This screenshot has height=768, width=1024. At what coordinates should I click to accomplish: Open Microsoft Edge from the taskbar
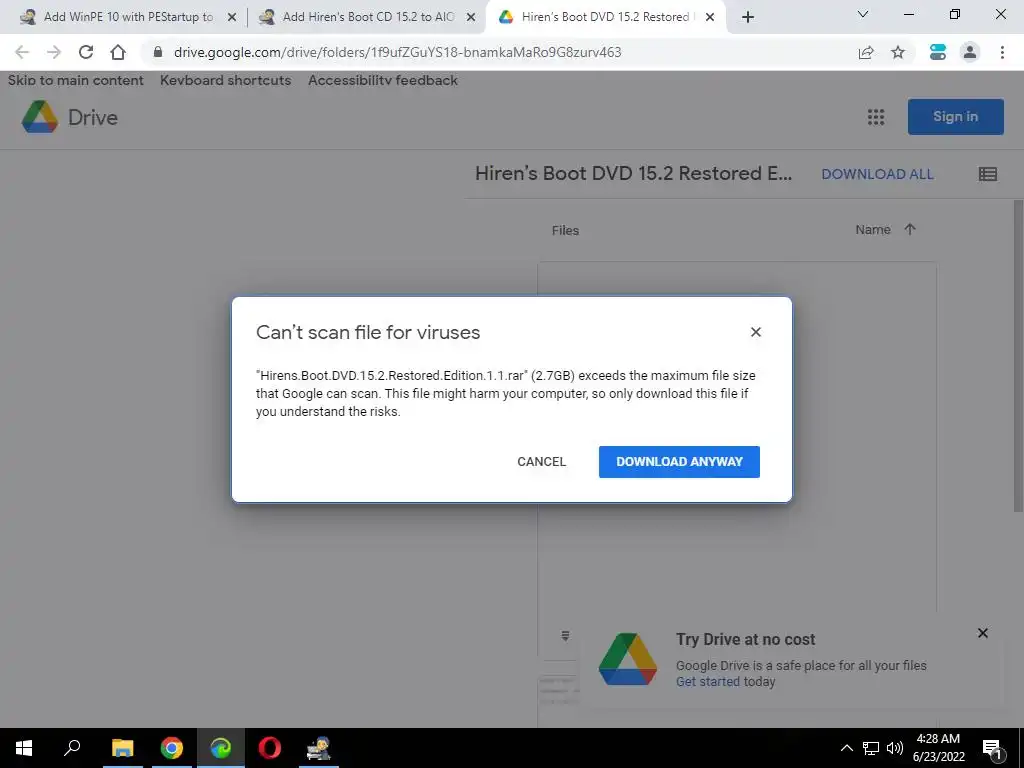click(x=221, y=748)
